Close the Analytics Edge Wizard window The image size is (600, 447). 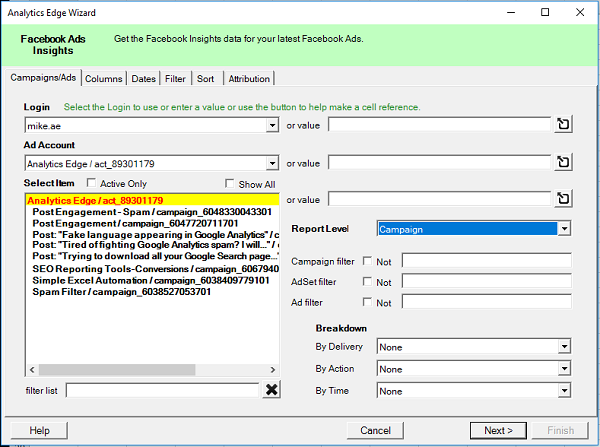pyautogui.click(x=580, y=12)
